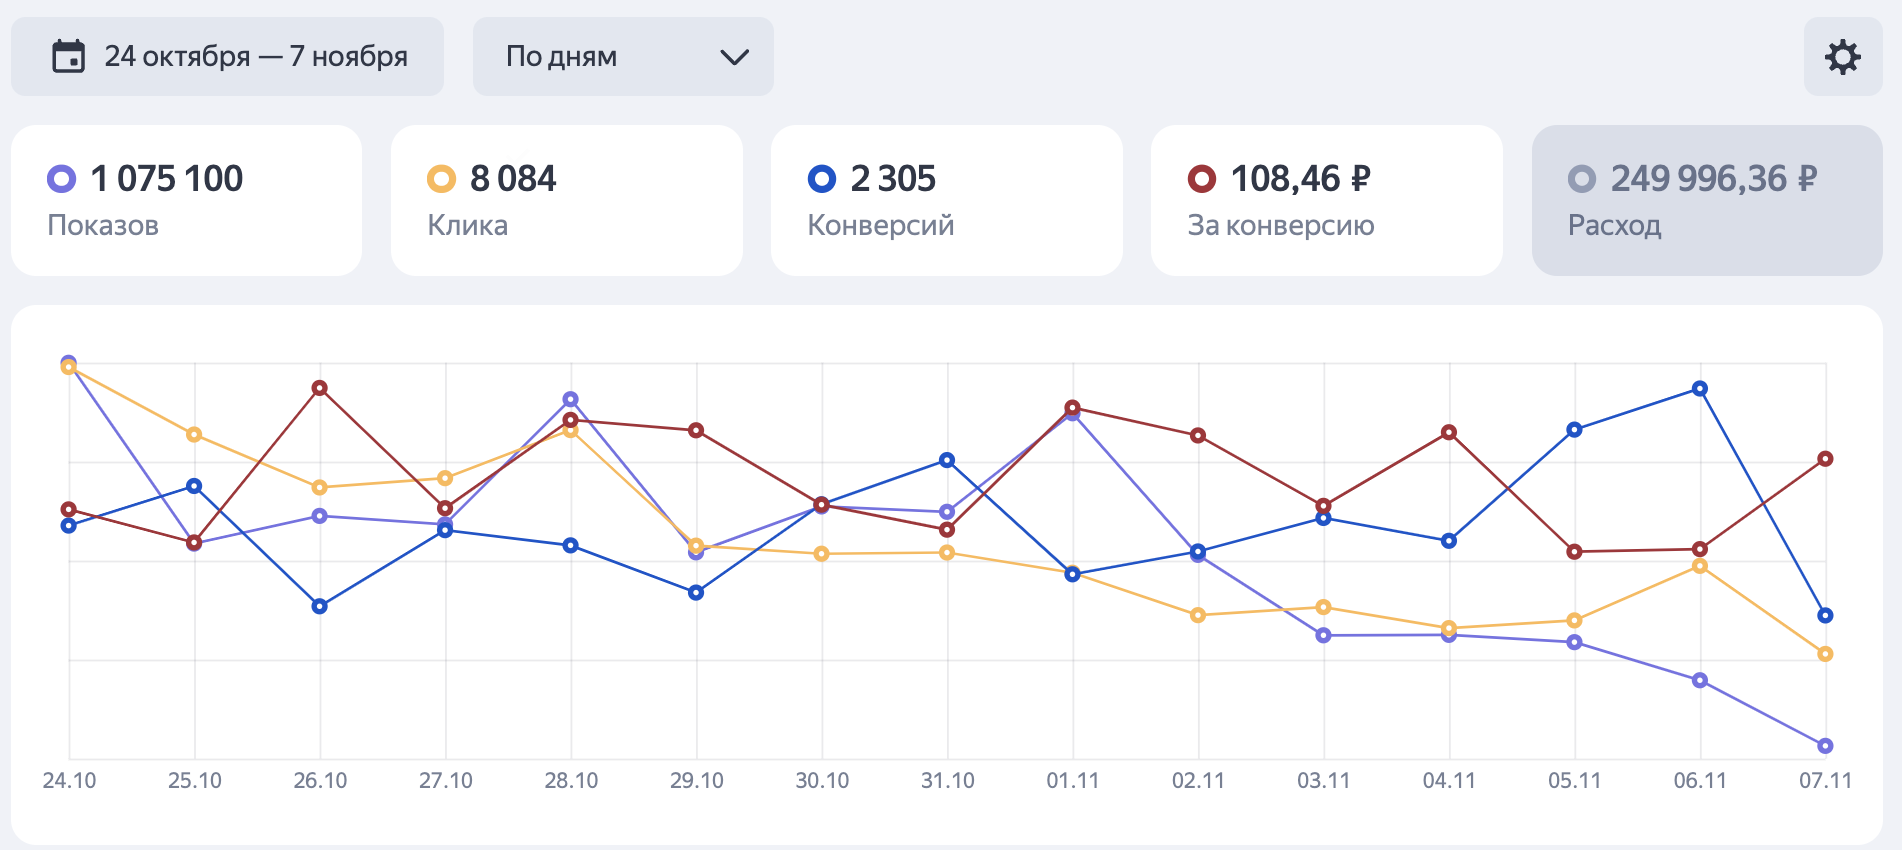The height and width of the screenshot is (850, 1902).
Task: Click orange circle marker next to 8 084
Action: coord(441,179)
